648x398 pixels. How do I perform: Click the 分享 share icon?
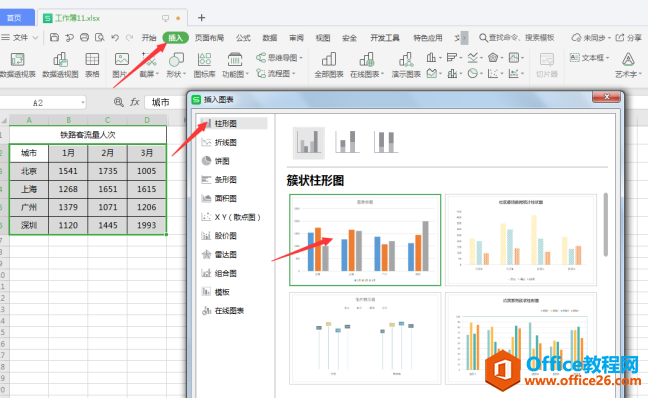tap(629, 38)
